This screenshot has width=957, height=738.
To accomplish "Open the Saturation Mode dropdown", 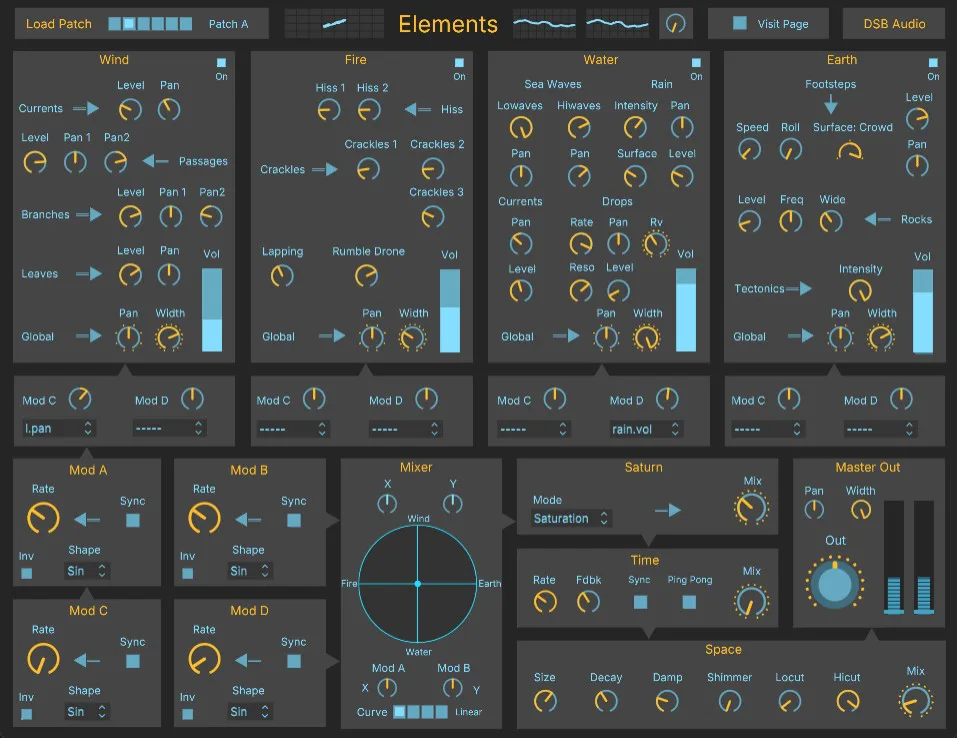I will (x=570, y=519).
